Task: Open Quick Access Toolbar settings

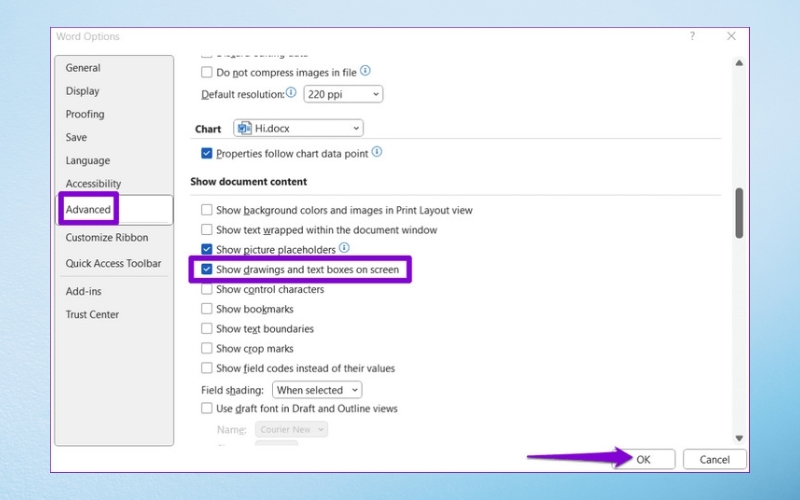Action: click(x=113, y=263)
